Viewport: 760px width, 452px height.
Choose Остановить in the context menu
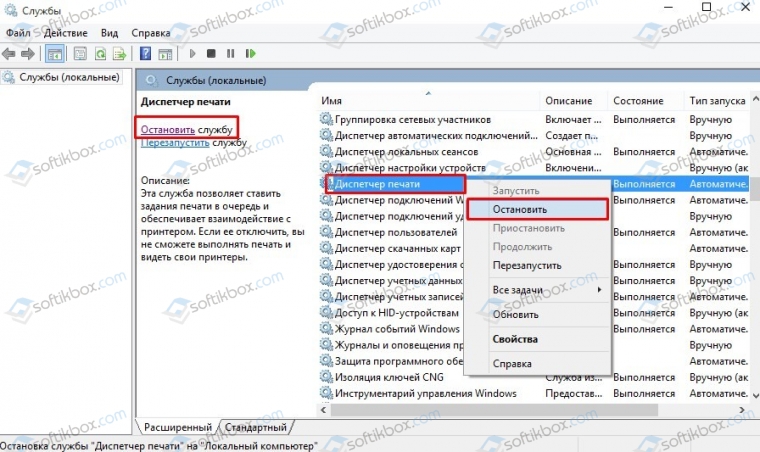537,209
